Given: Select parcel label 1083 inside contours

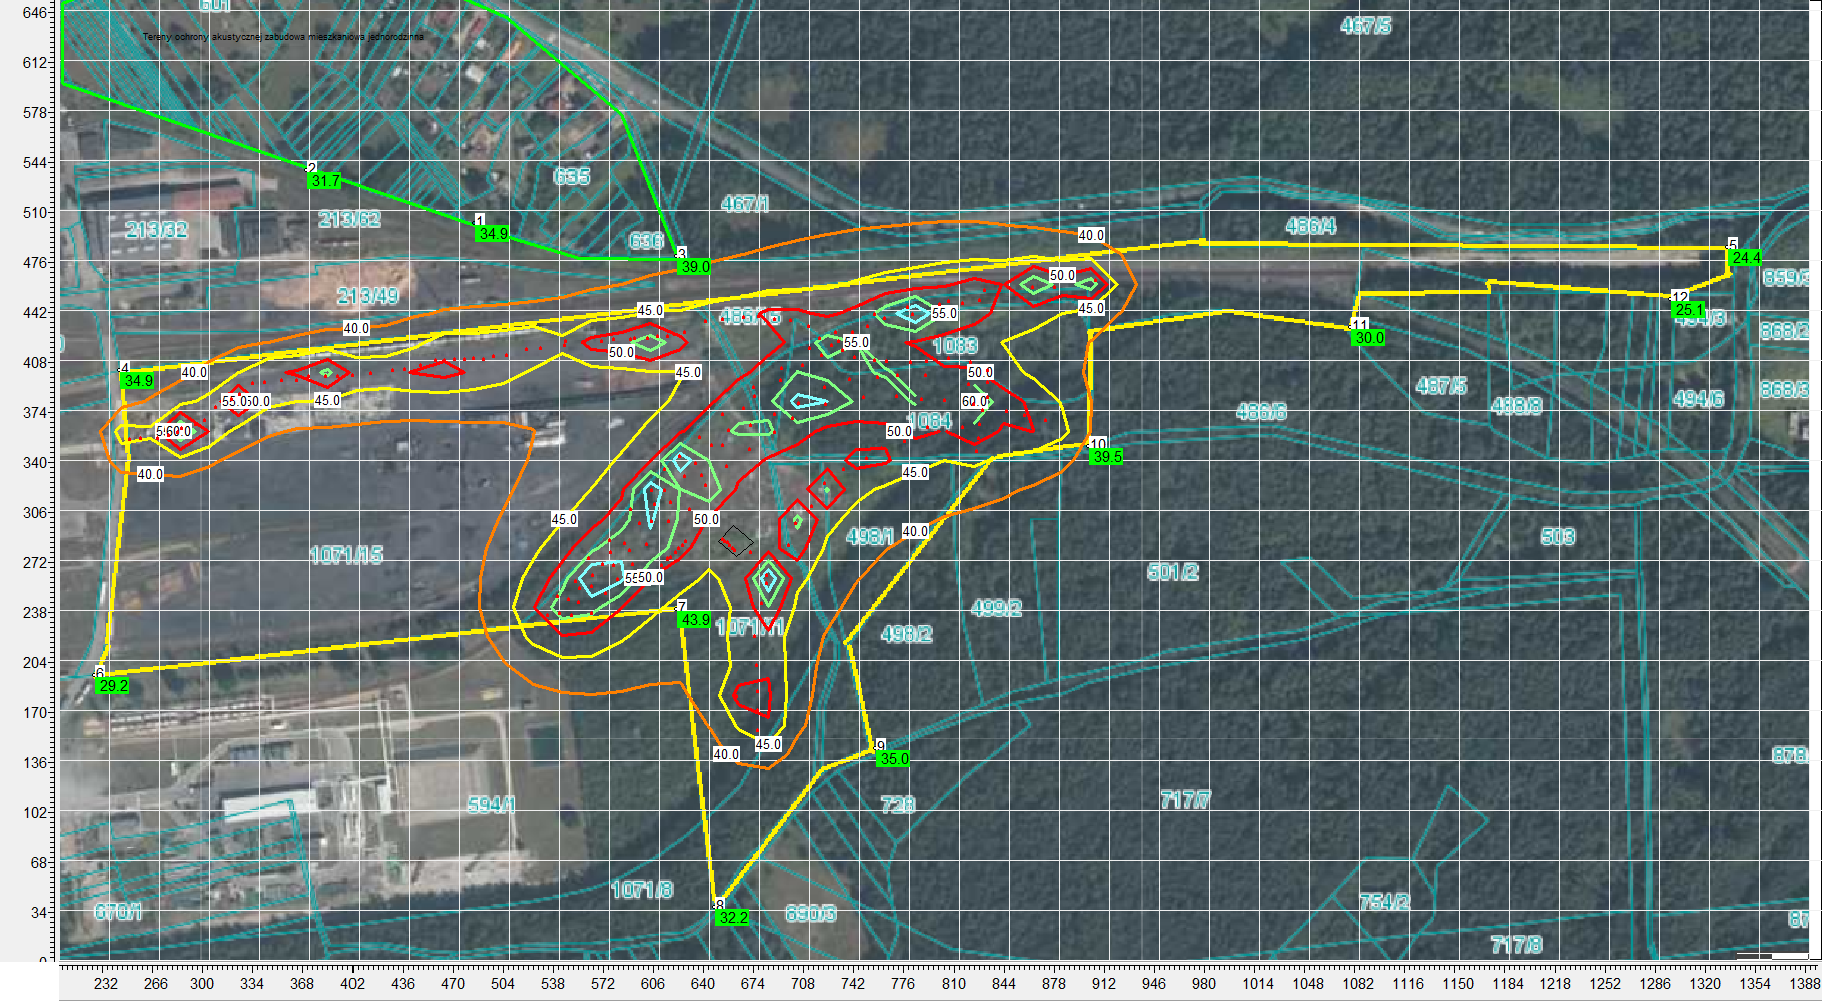Looking at the screenshot, I should pyautogui.click(x=954, y=346).
